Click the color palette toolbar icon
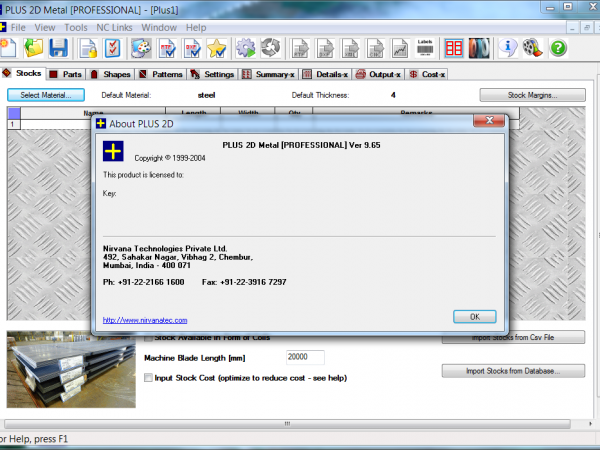Screen dimensions: 600x450 (141, 48)
